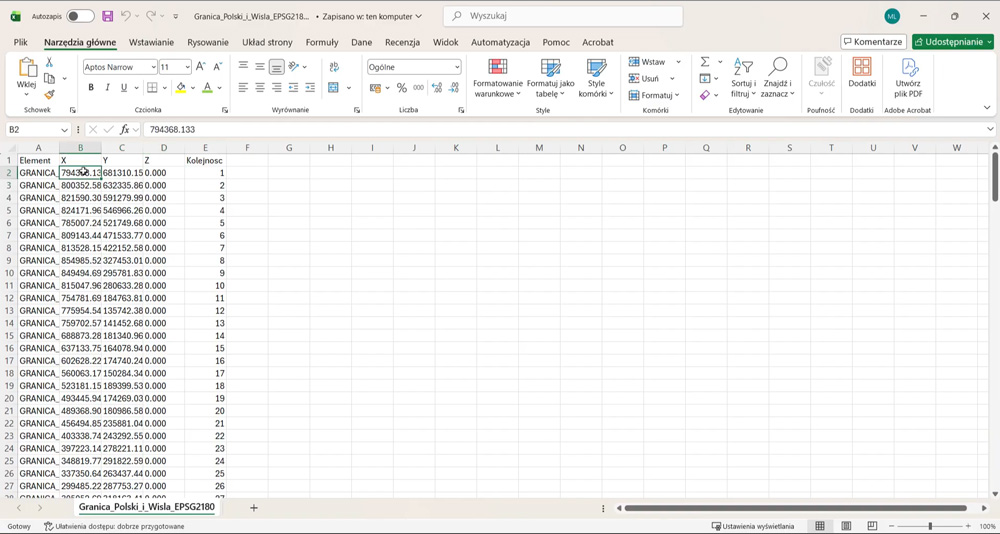Click the Komentarze button

(873, 42)
